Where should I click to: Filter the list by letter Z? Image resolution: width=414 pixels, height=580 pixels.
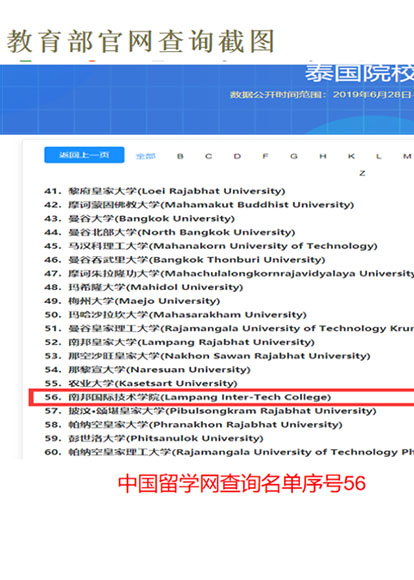coord(362,173)
